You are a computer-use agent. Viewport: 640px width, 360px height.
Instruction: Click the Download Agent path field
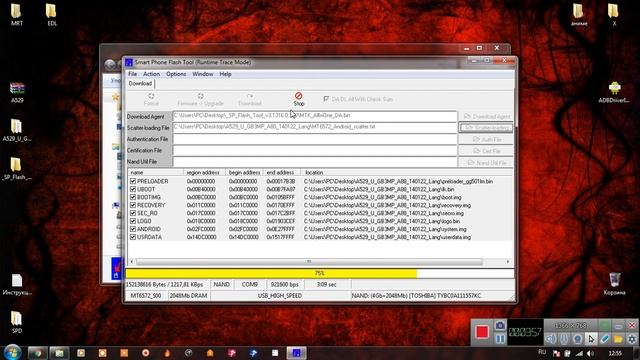click(314, 116)
